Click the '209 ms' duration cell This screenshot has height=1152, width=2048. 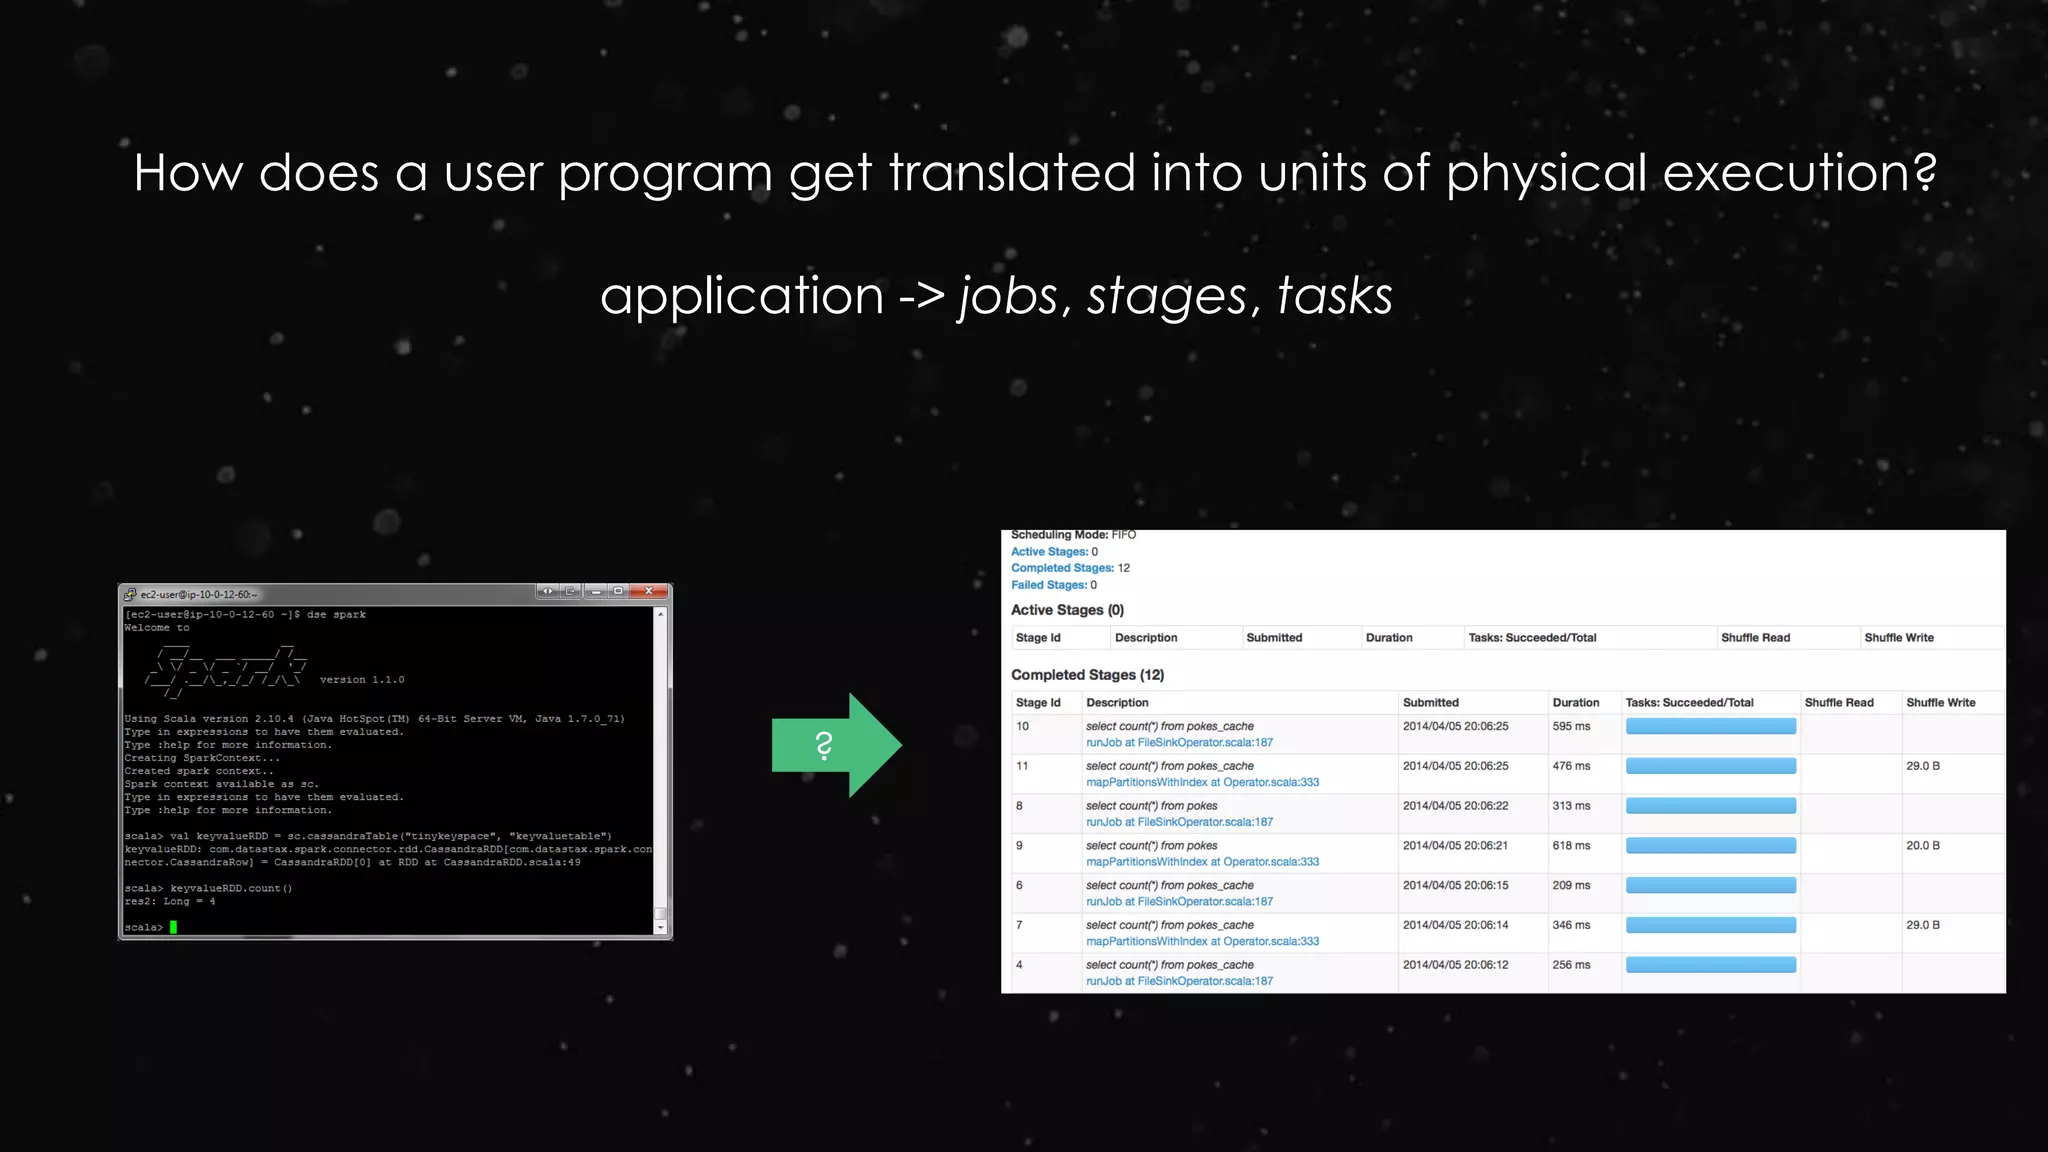click(1571, 885)
